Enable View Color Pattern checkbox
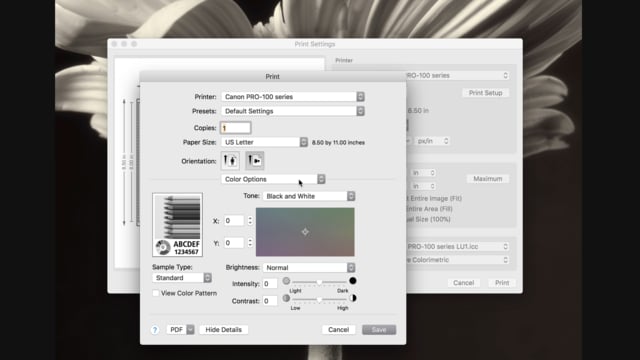This screenshot has height=360, width=640. point(156,293)
